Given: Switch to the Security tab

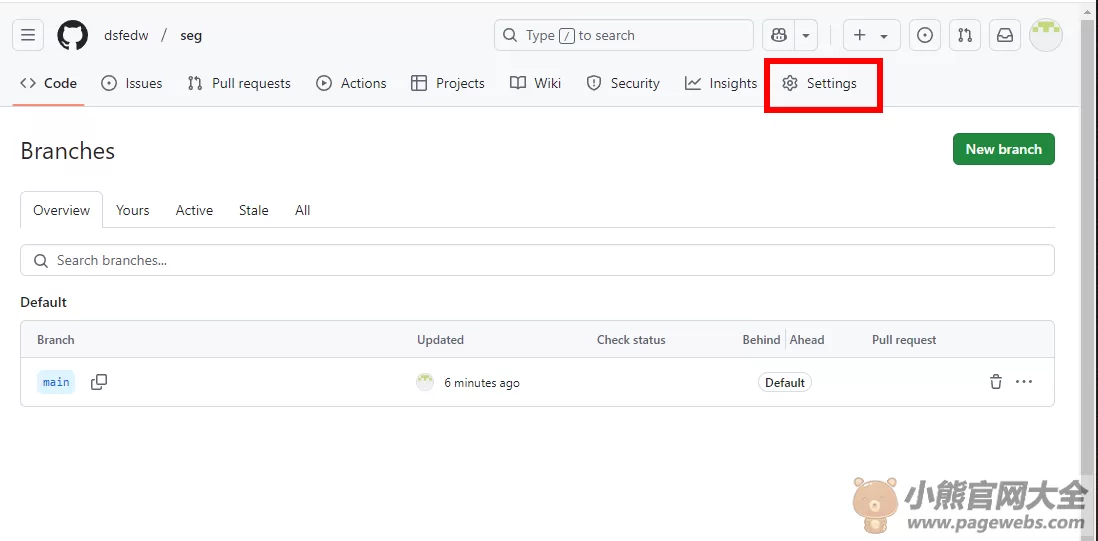Looking at the screenshot, I should click(x=623, y=83).
